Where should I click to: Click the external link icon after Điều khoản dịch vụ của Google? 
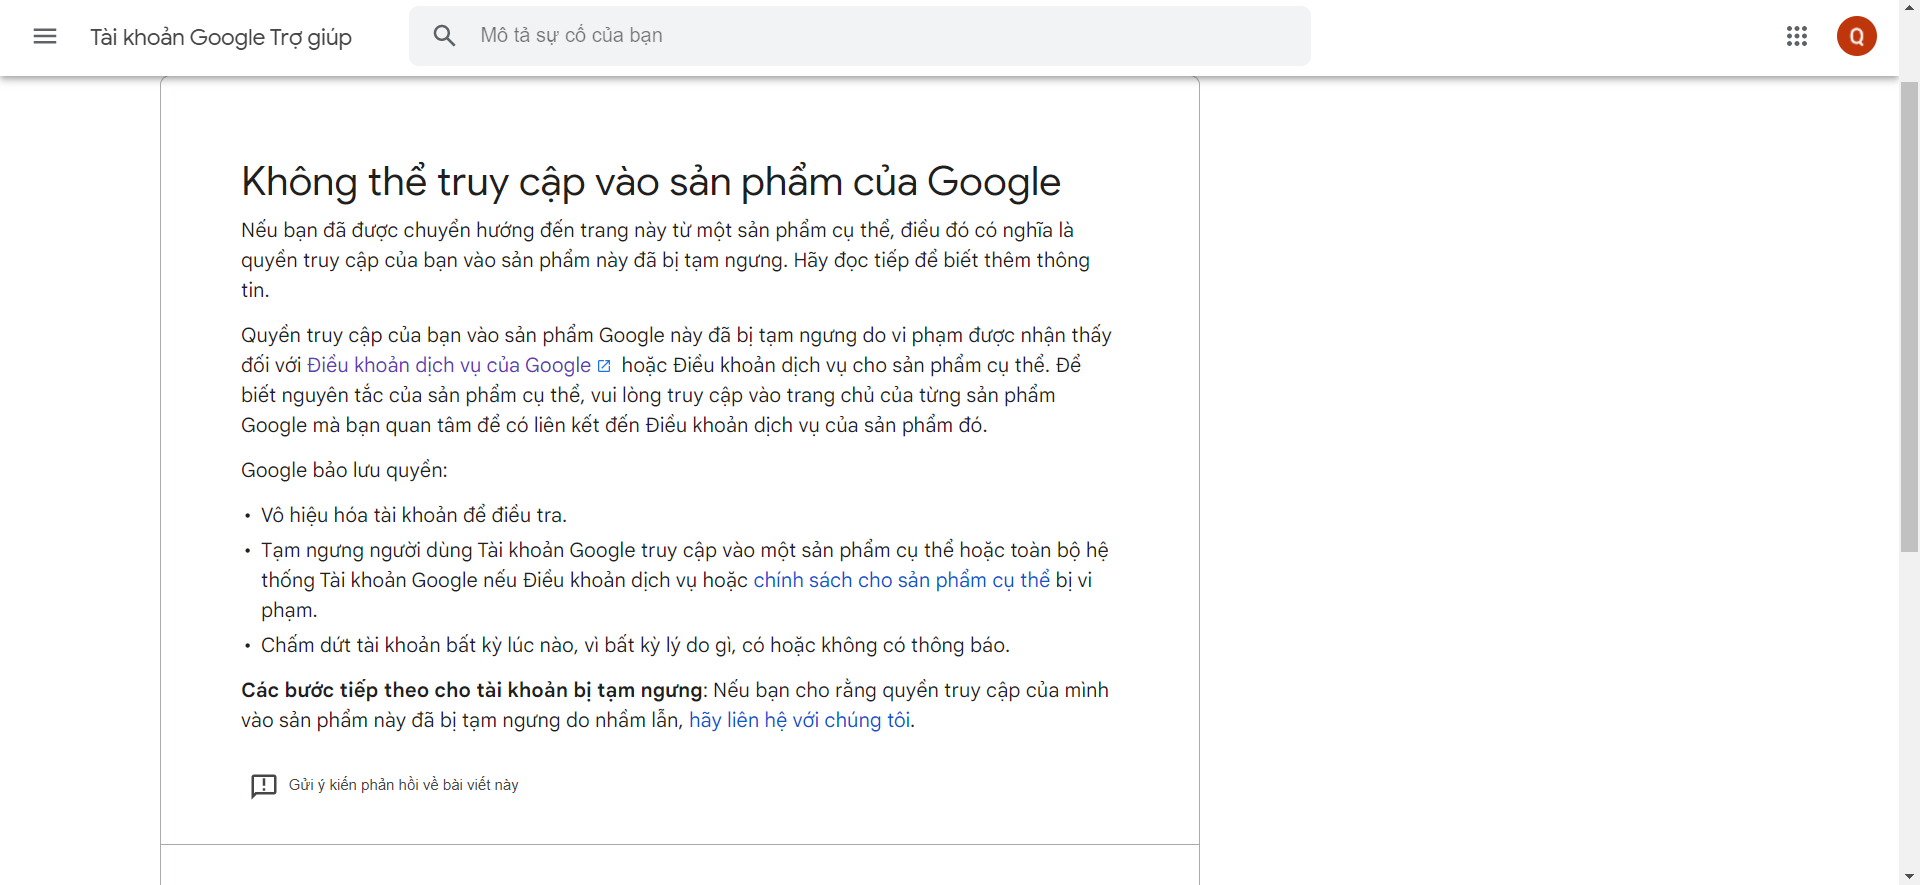(x=604, y=366)
